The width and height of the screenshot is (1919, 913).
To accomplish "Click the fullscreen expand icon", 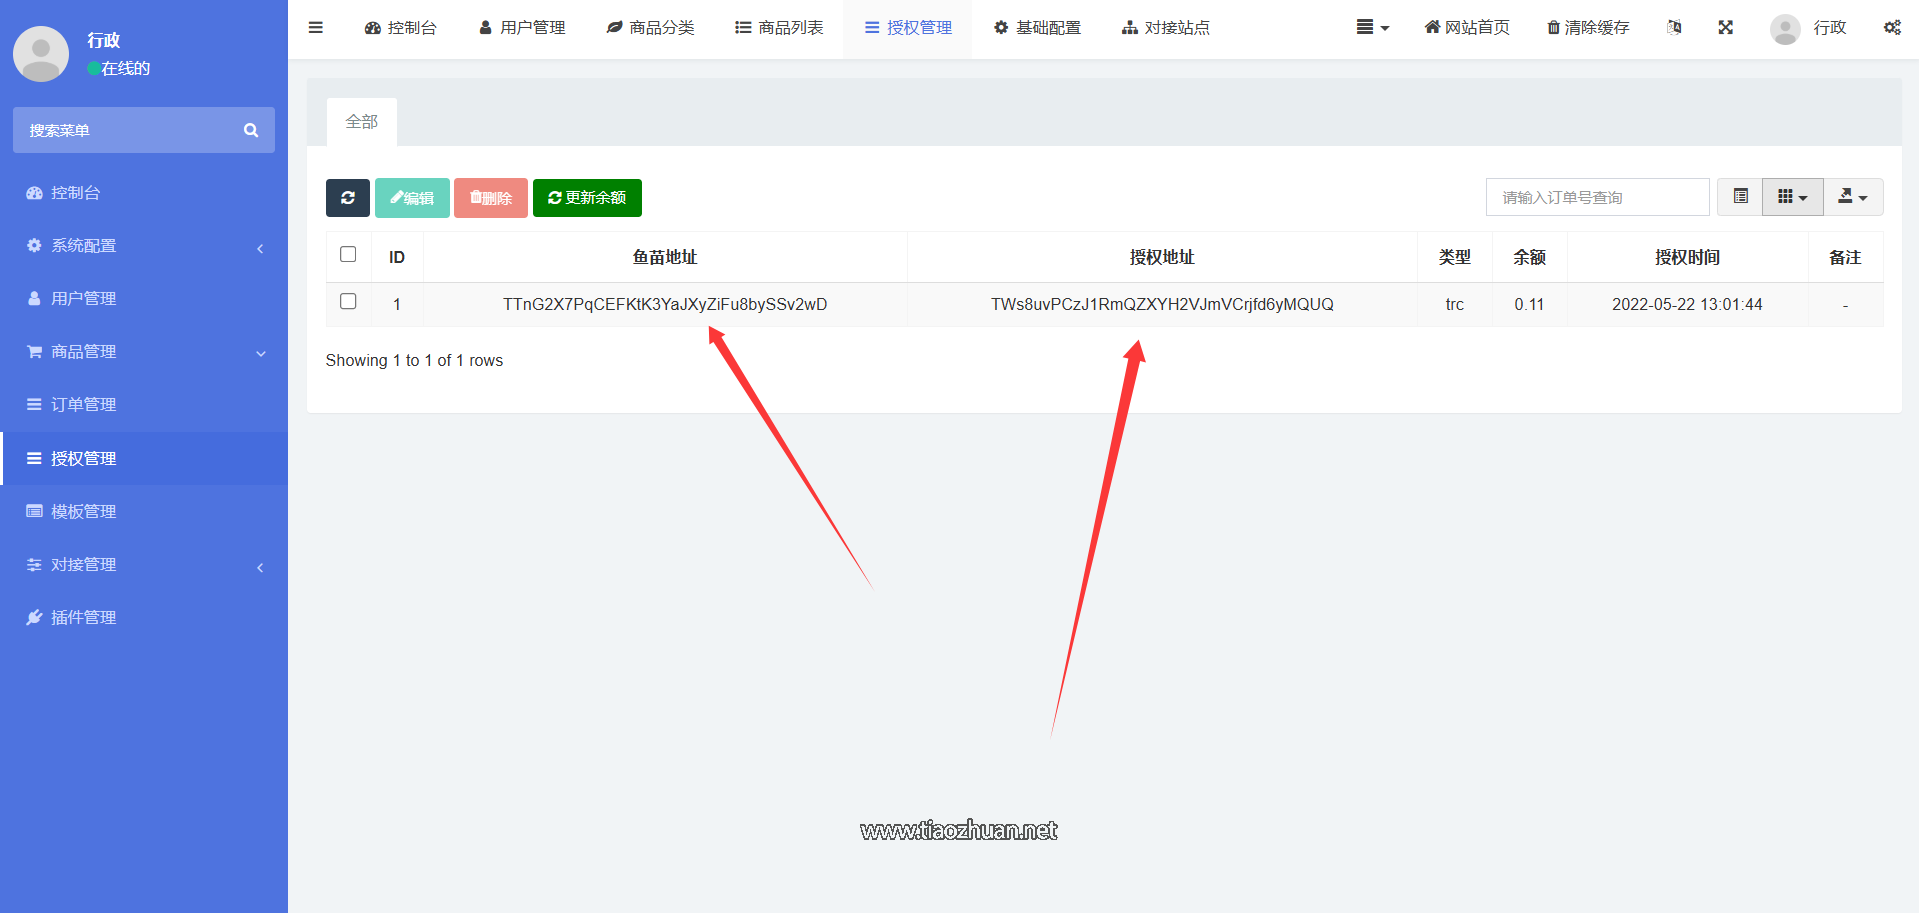I will [1725, 28].
